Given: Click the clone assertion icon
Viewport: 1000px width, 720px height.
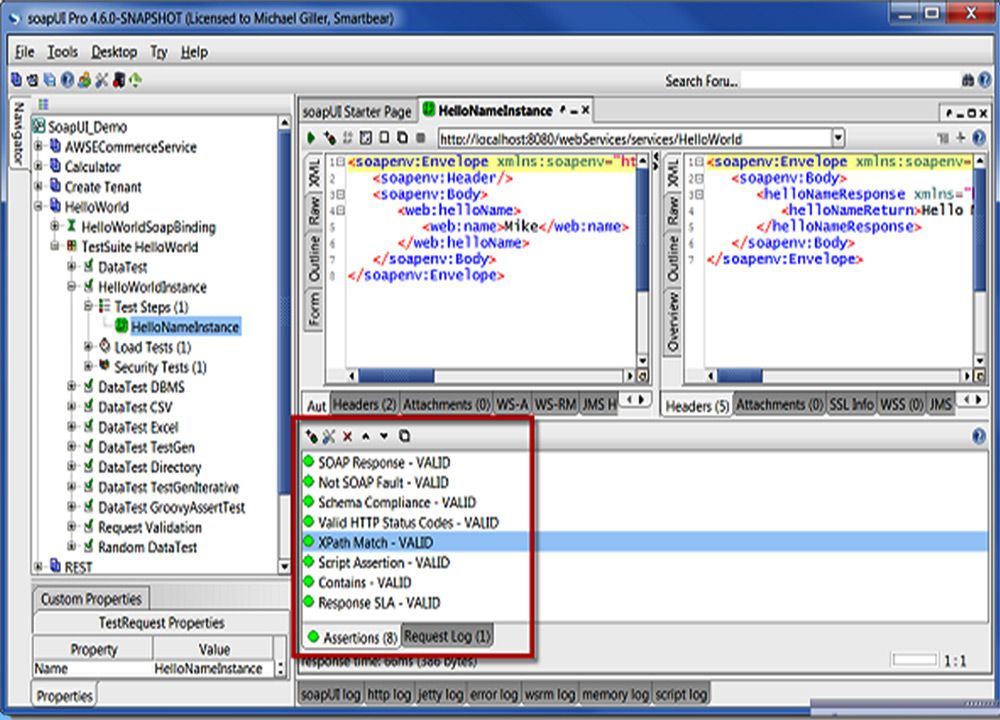Looking at the screenshot, I should (x=404, y=436).
